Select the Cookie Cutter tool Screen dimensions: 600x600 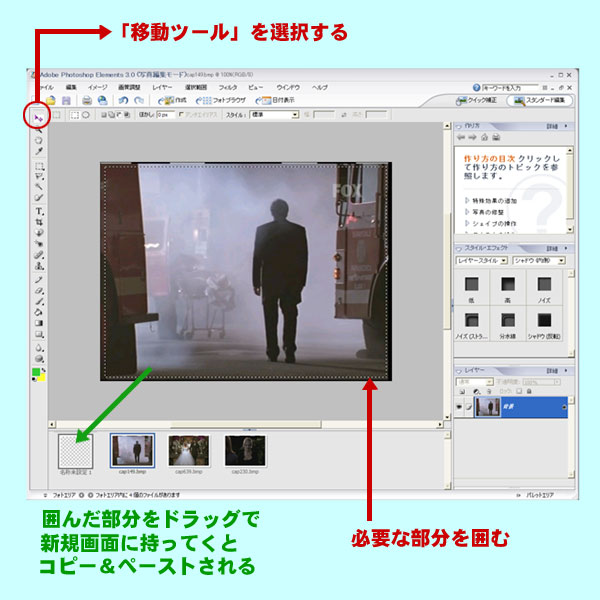point(39,233)
